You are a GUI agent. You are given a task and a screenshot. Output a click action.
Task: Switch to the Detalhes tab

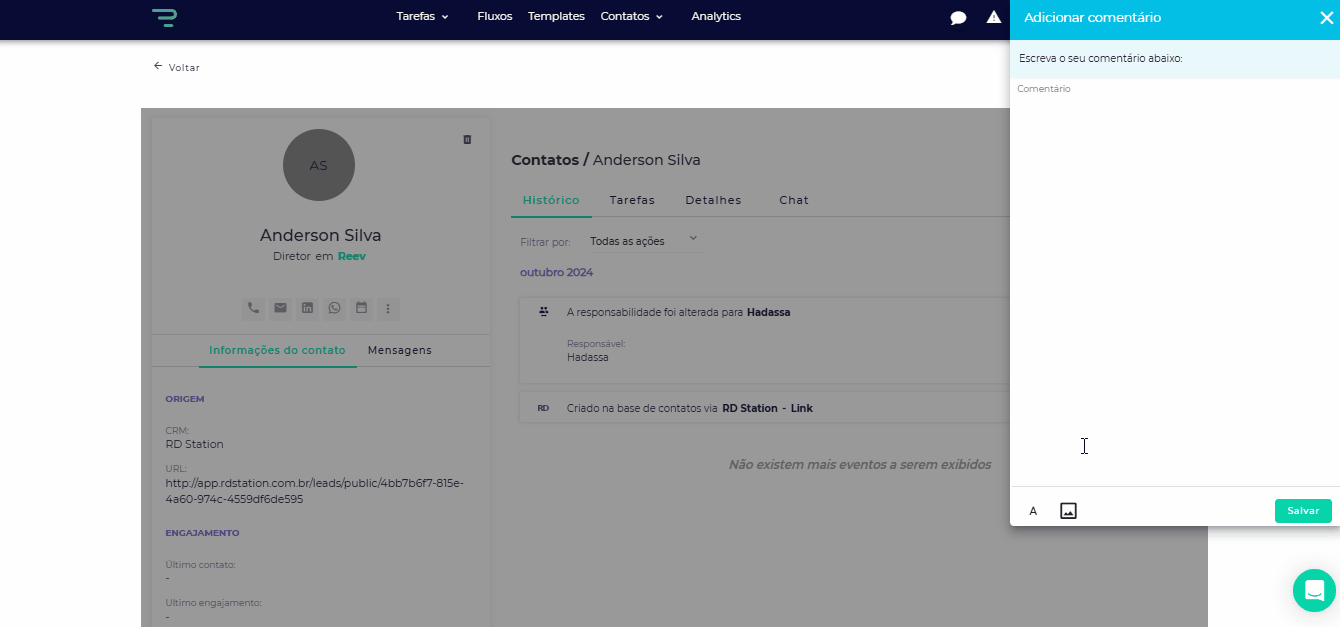click(713, 200)
